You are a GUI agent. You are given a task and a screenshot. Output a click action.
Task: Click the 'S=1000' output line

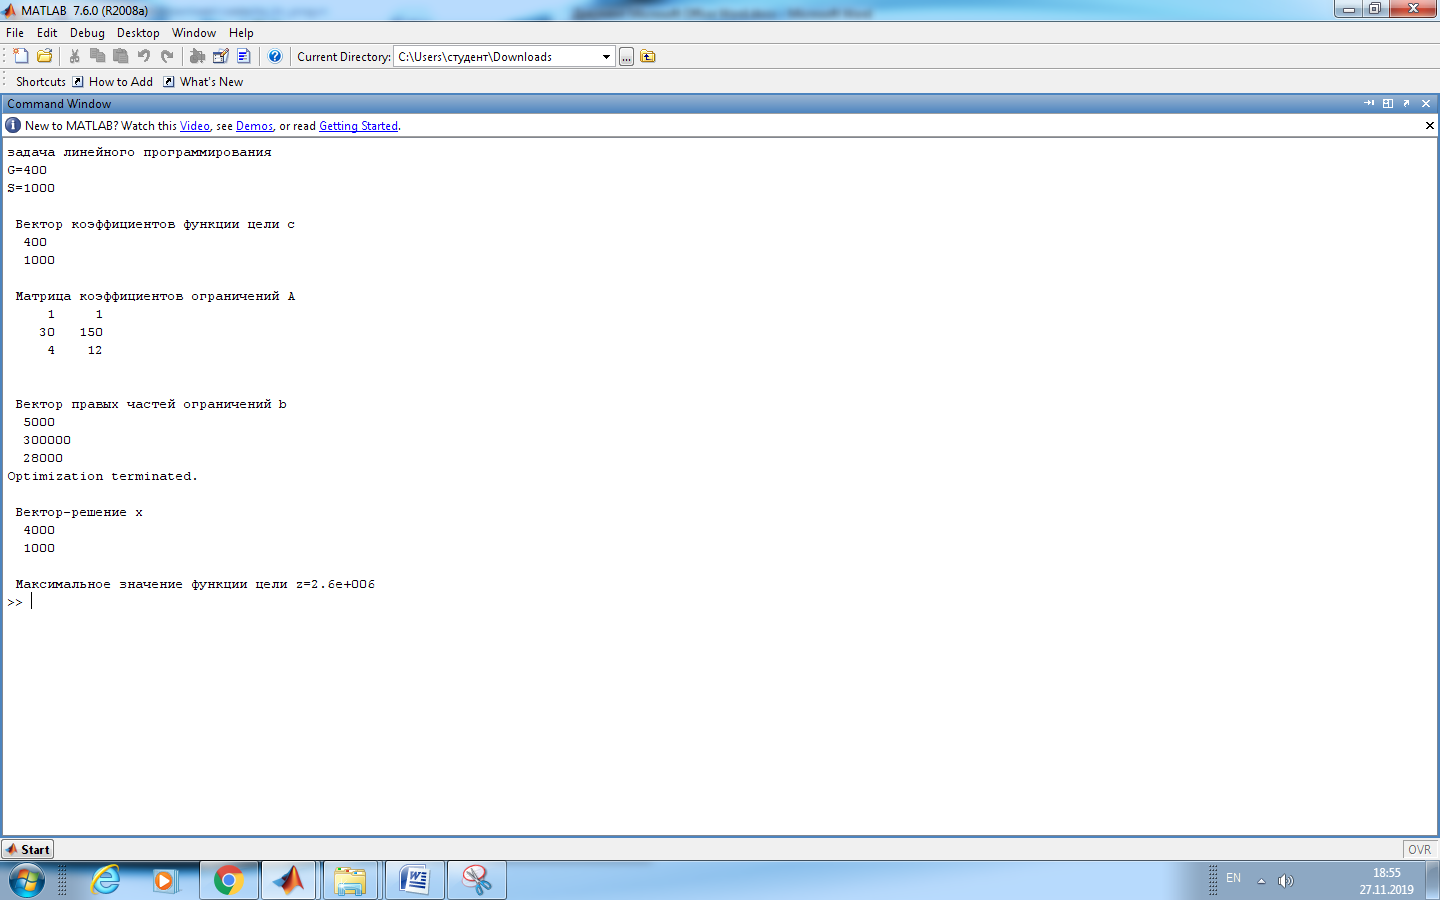coord(31,188)
